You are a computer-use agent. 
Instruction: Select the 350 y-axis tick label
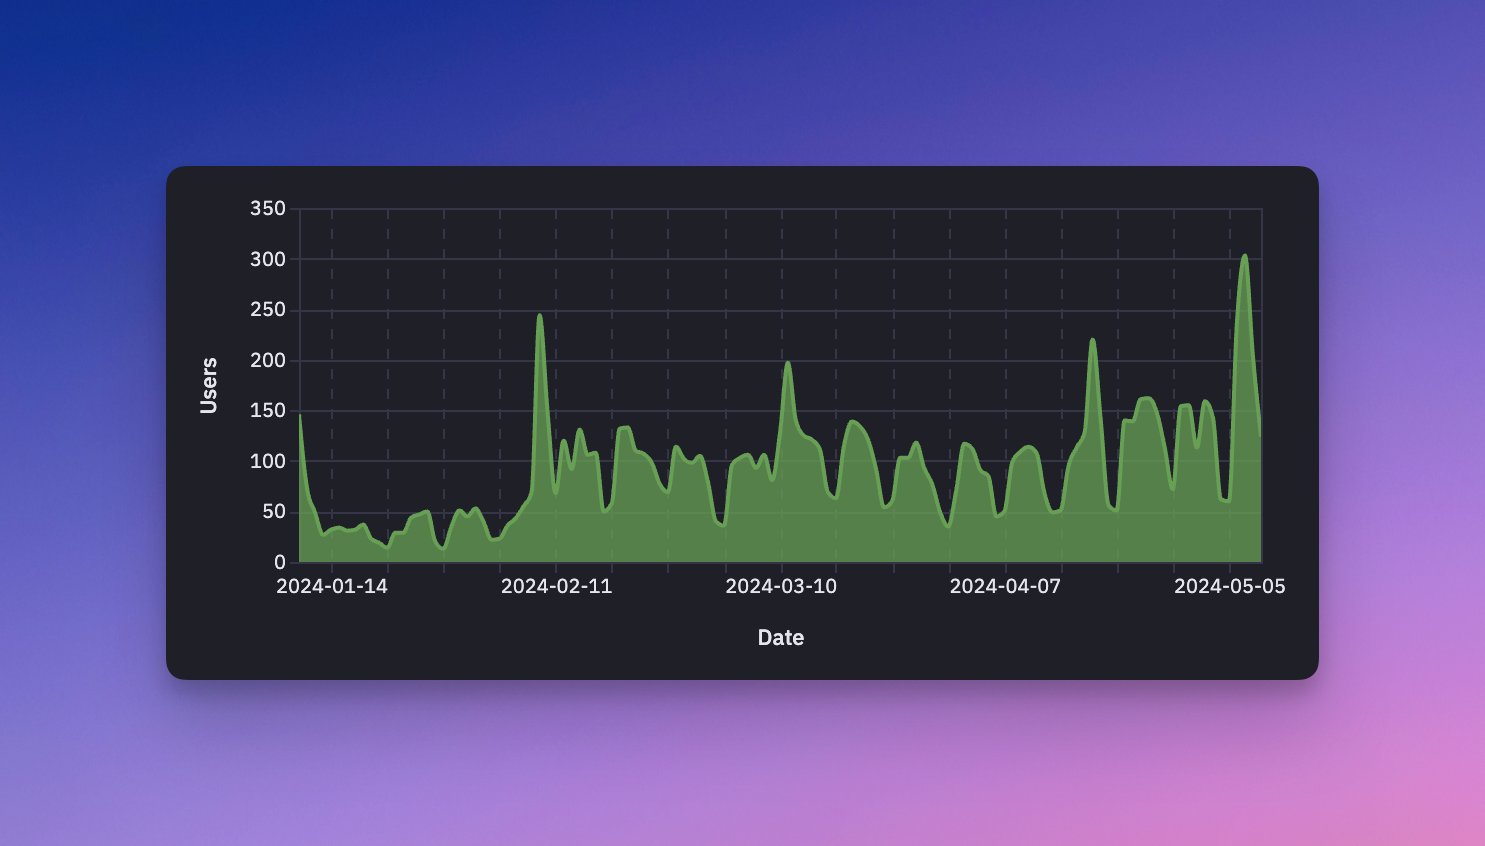tap(268, 209)
